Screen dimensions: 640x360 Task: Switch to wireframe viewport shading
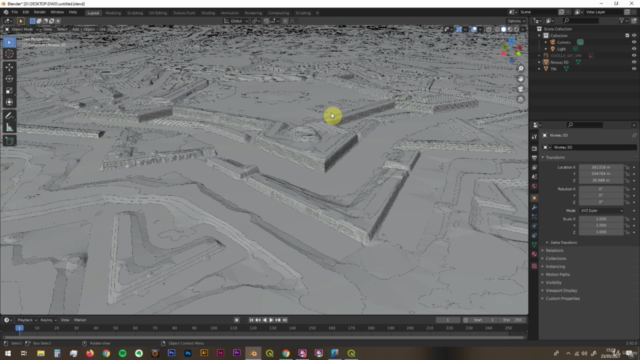pos(497,29)
